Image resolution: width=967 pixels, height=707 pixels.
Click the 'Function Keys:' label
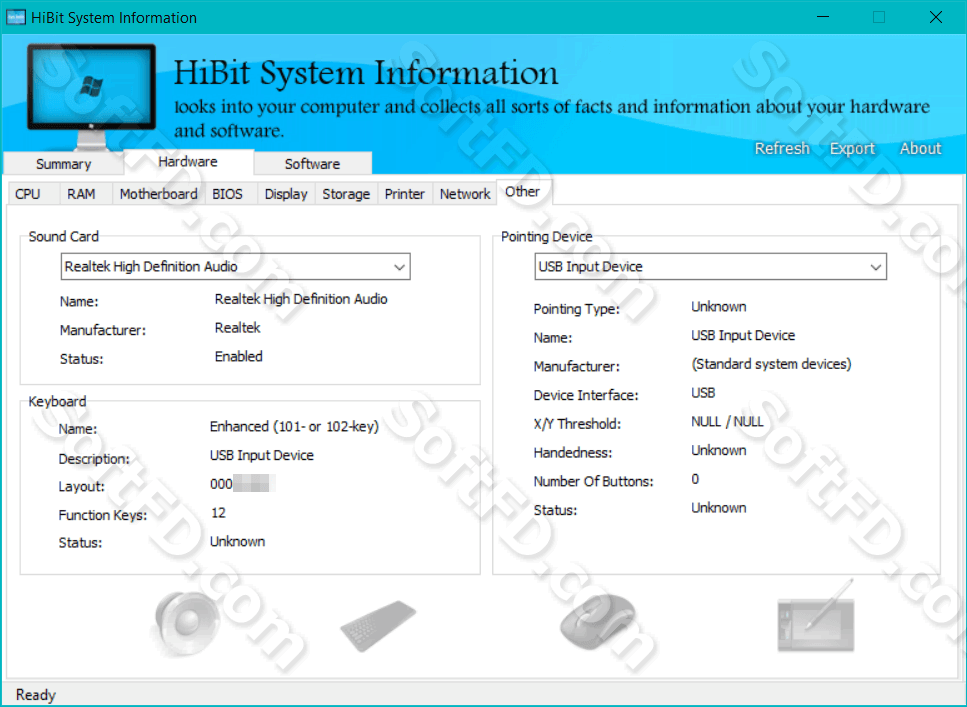pos(103,515)
